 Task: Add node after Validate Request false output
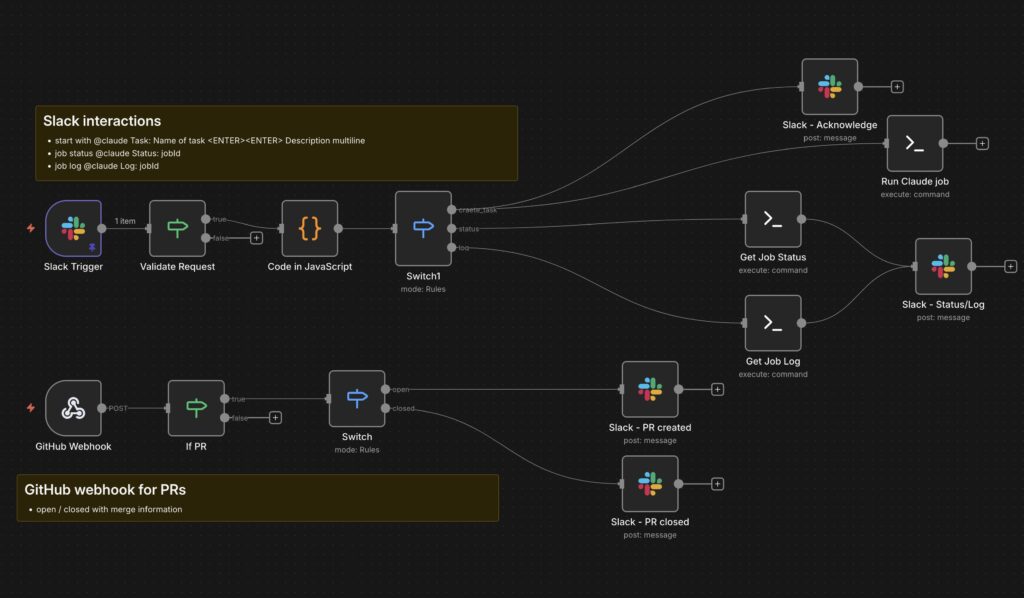(x=256, y=238)
